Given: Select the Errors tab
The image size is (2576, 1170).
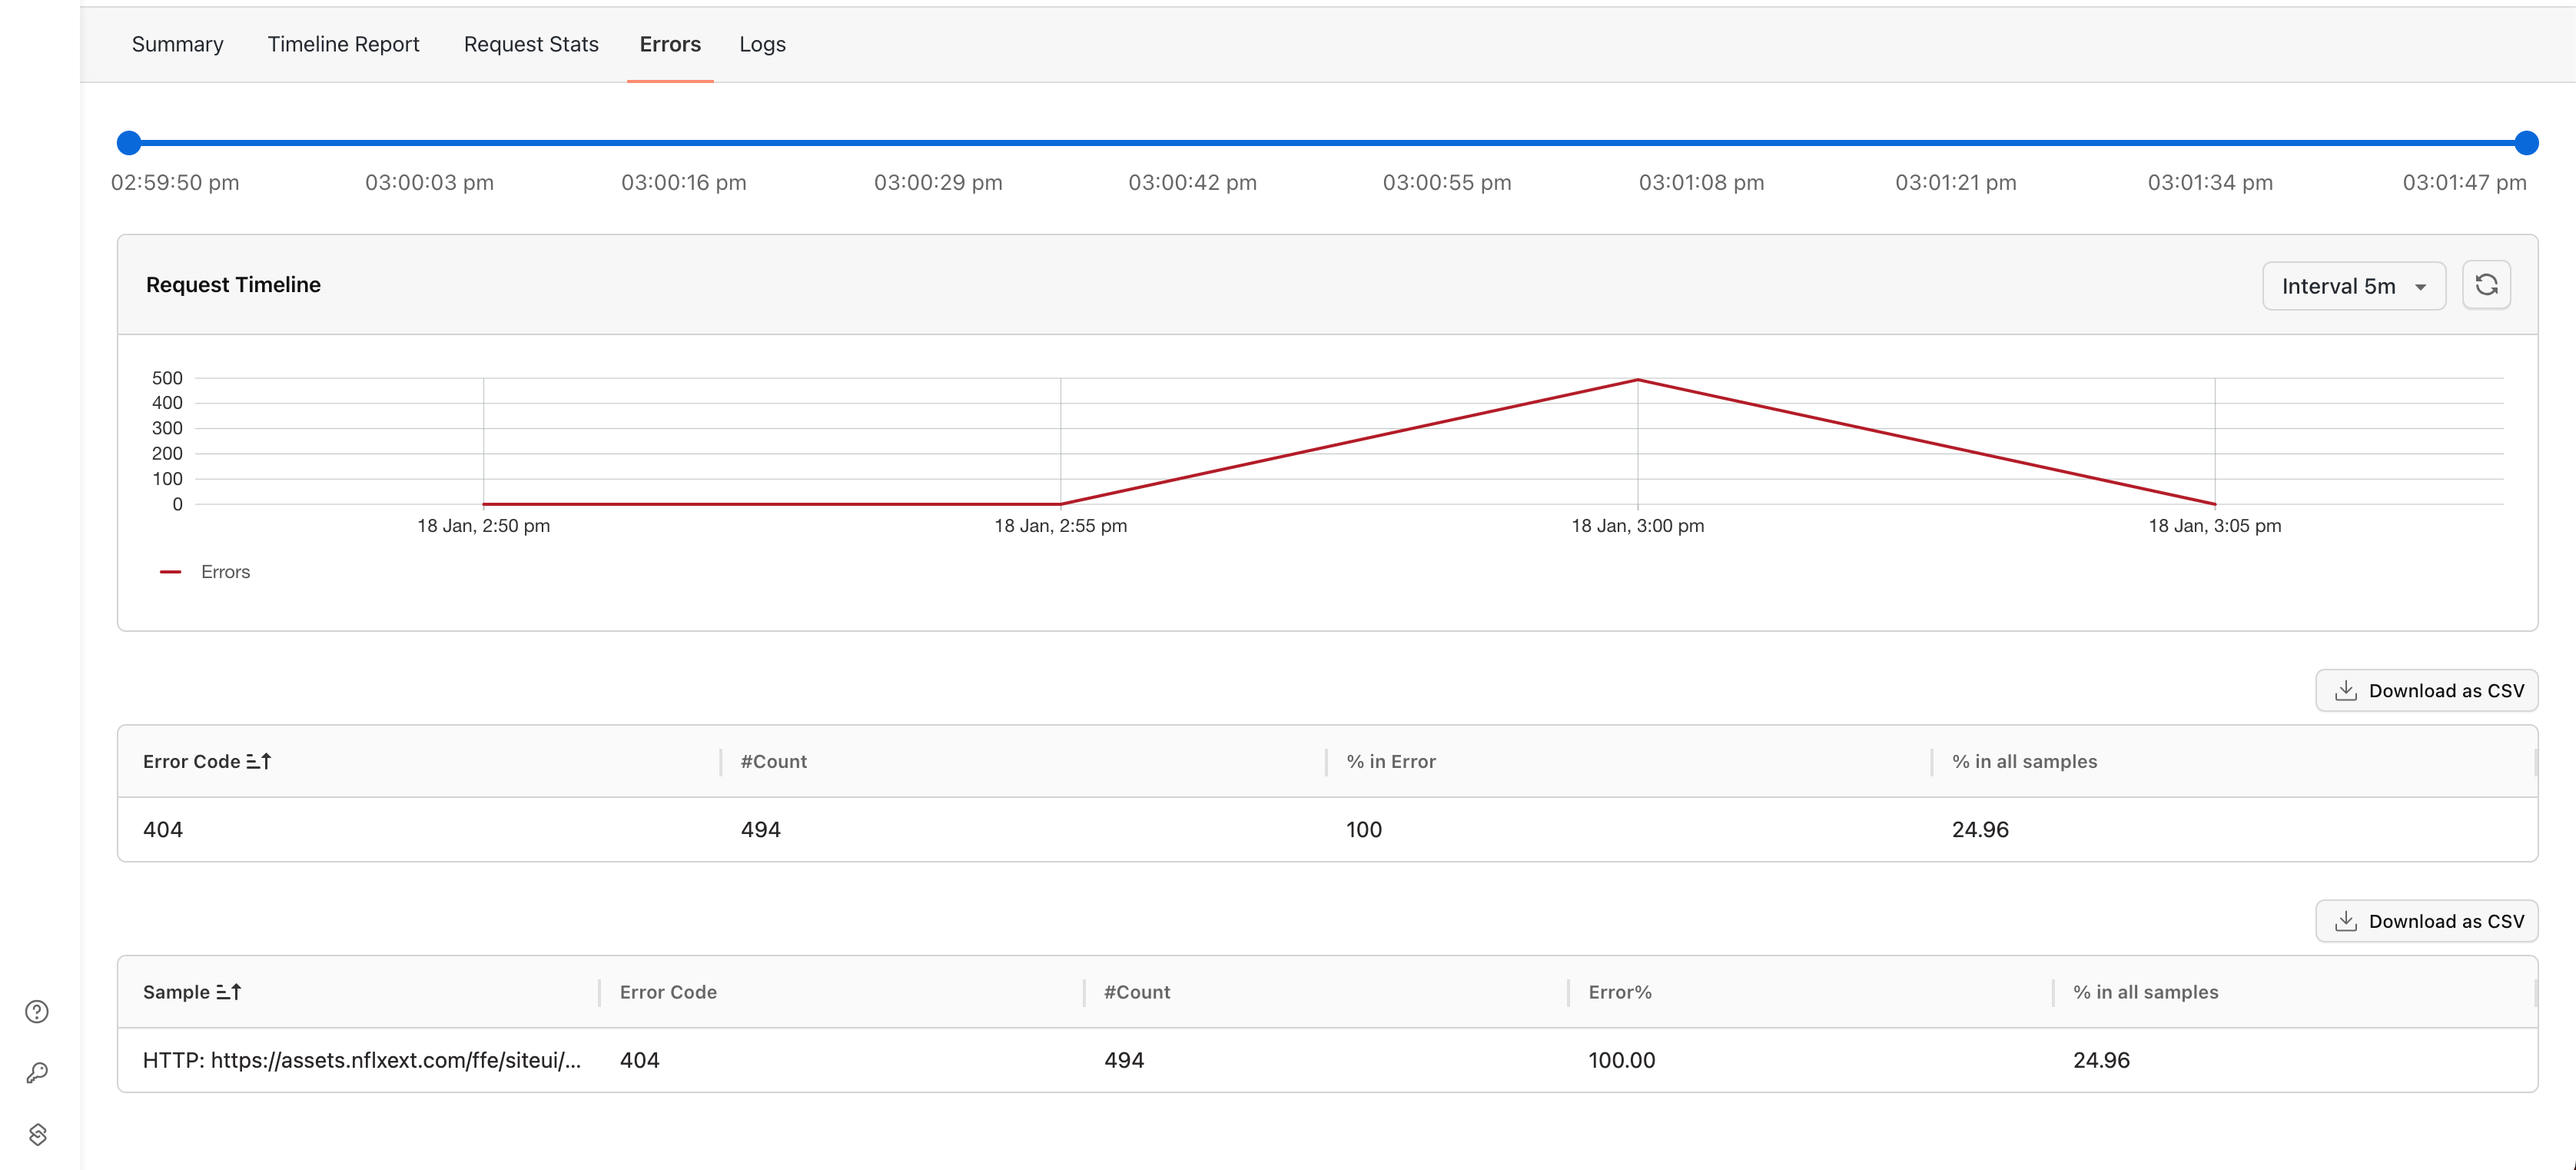Looking at the screenshot, I should click(670, 44).
